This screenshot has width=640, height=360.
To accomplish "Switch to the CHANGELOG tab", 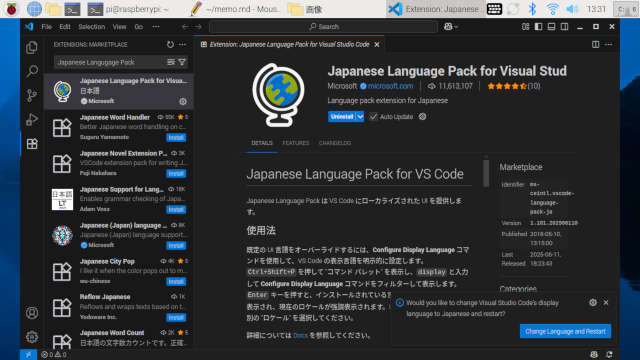I will (x=335, y=143).
